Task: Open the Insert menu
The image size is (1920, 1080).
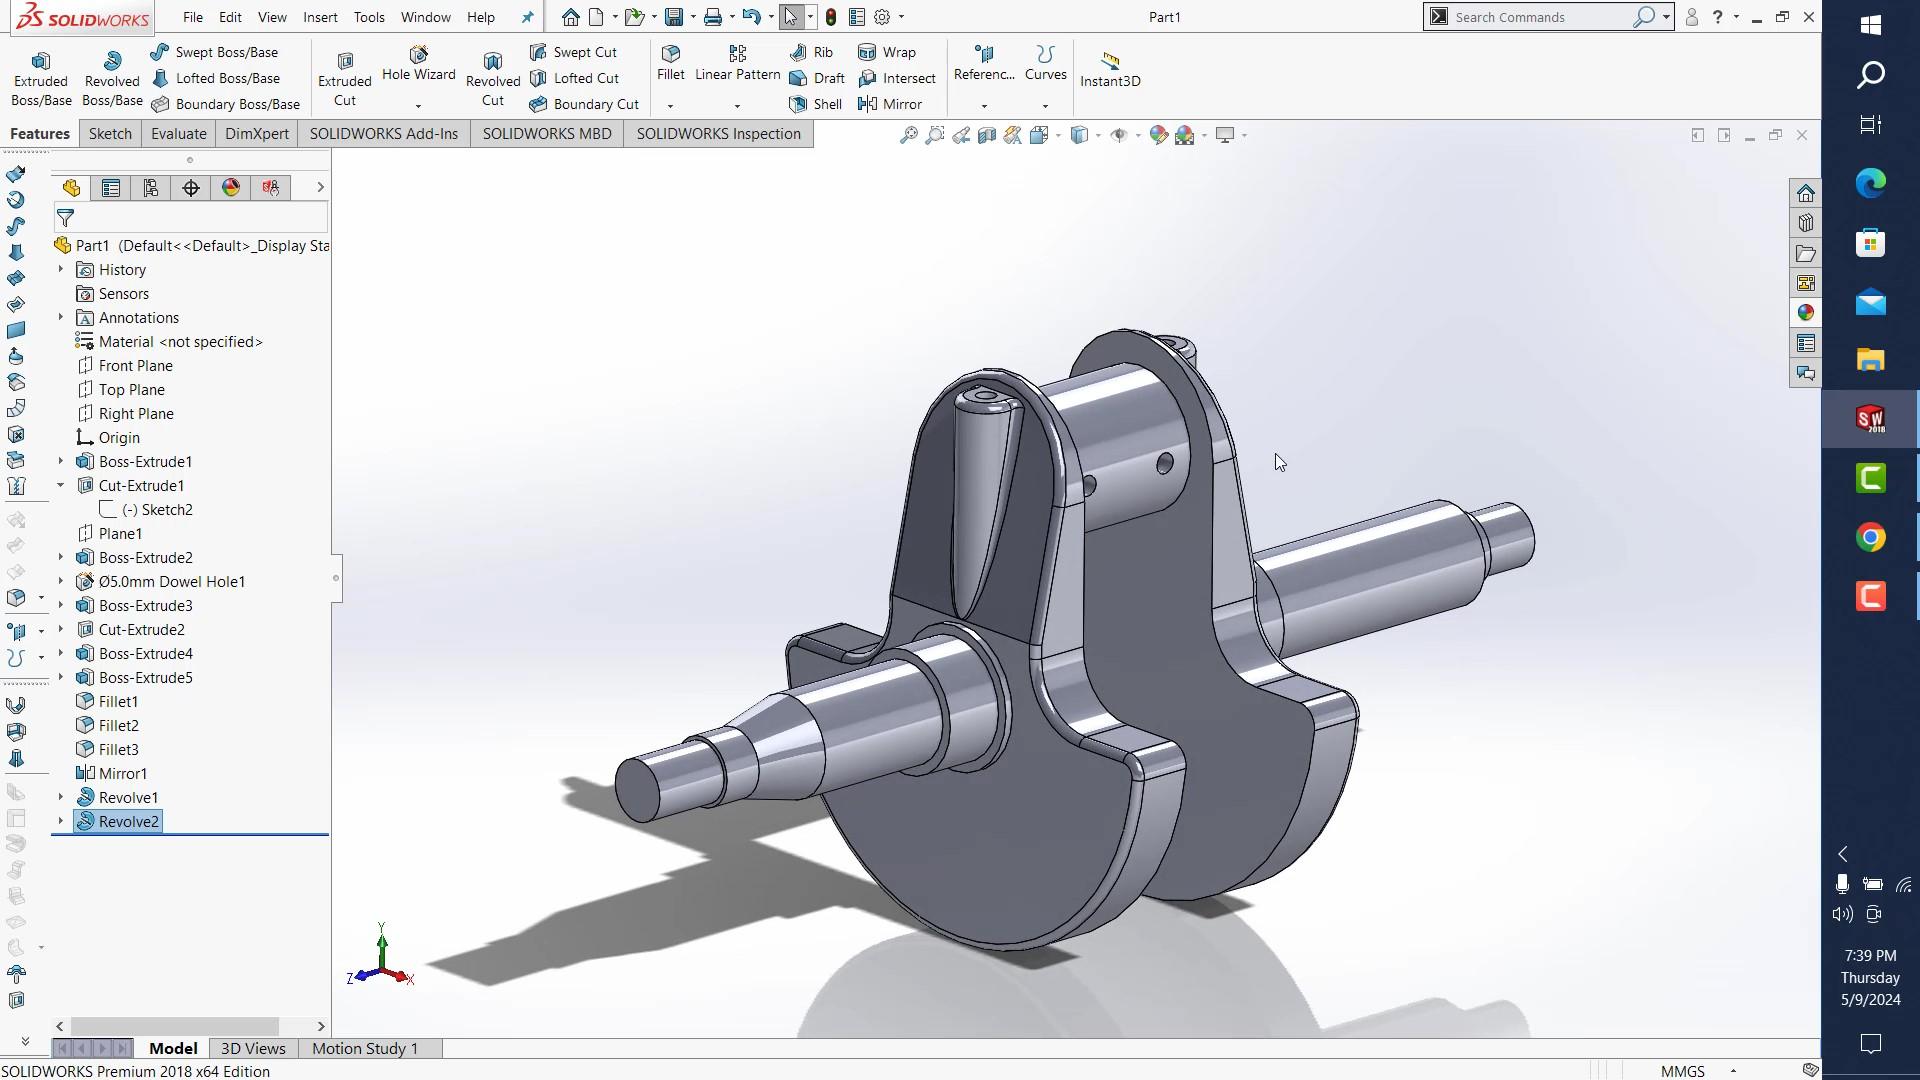Action: [320, 17]
